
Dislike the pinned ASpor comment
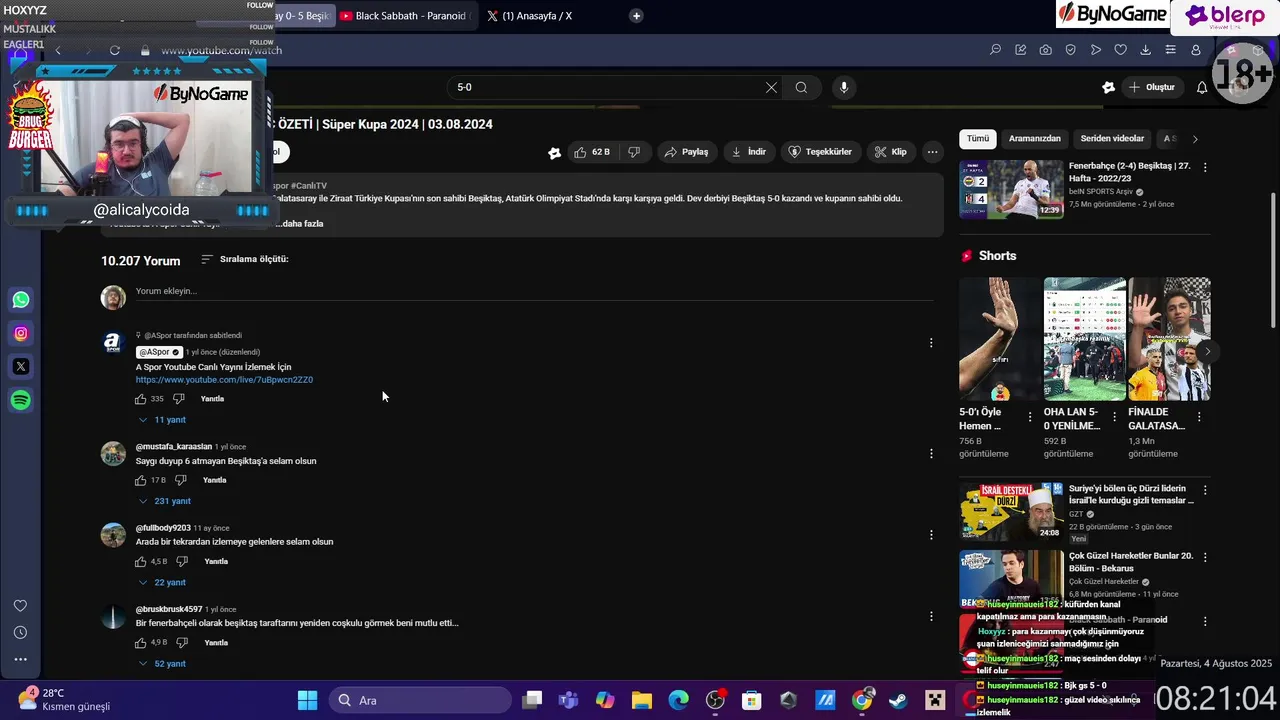[x=179, y=399]
